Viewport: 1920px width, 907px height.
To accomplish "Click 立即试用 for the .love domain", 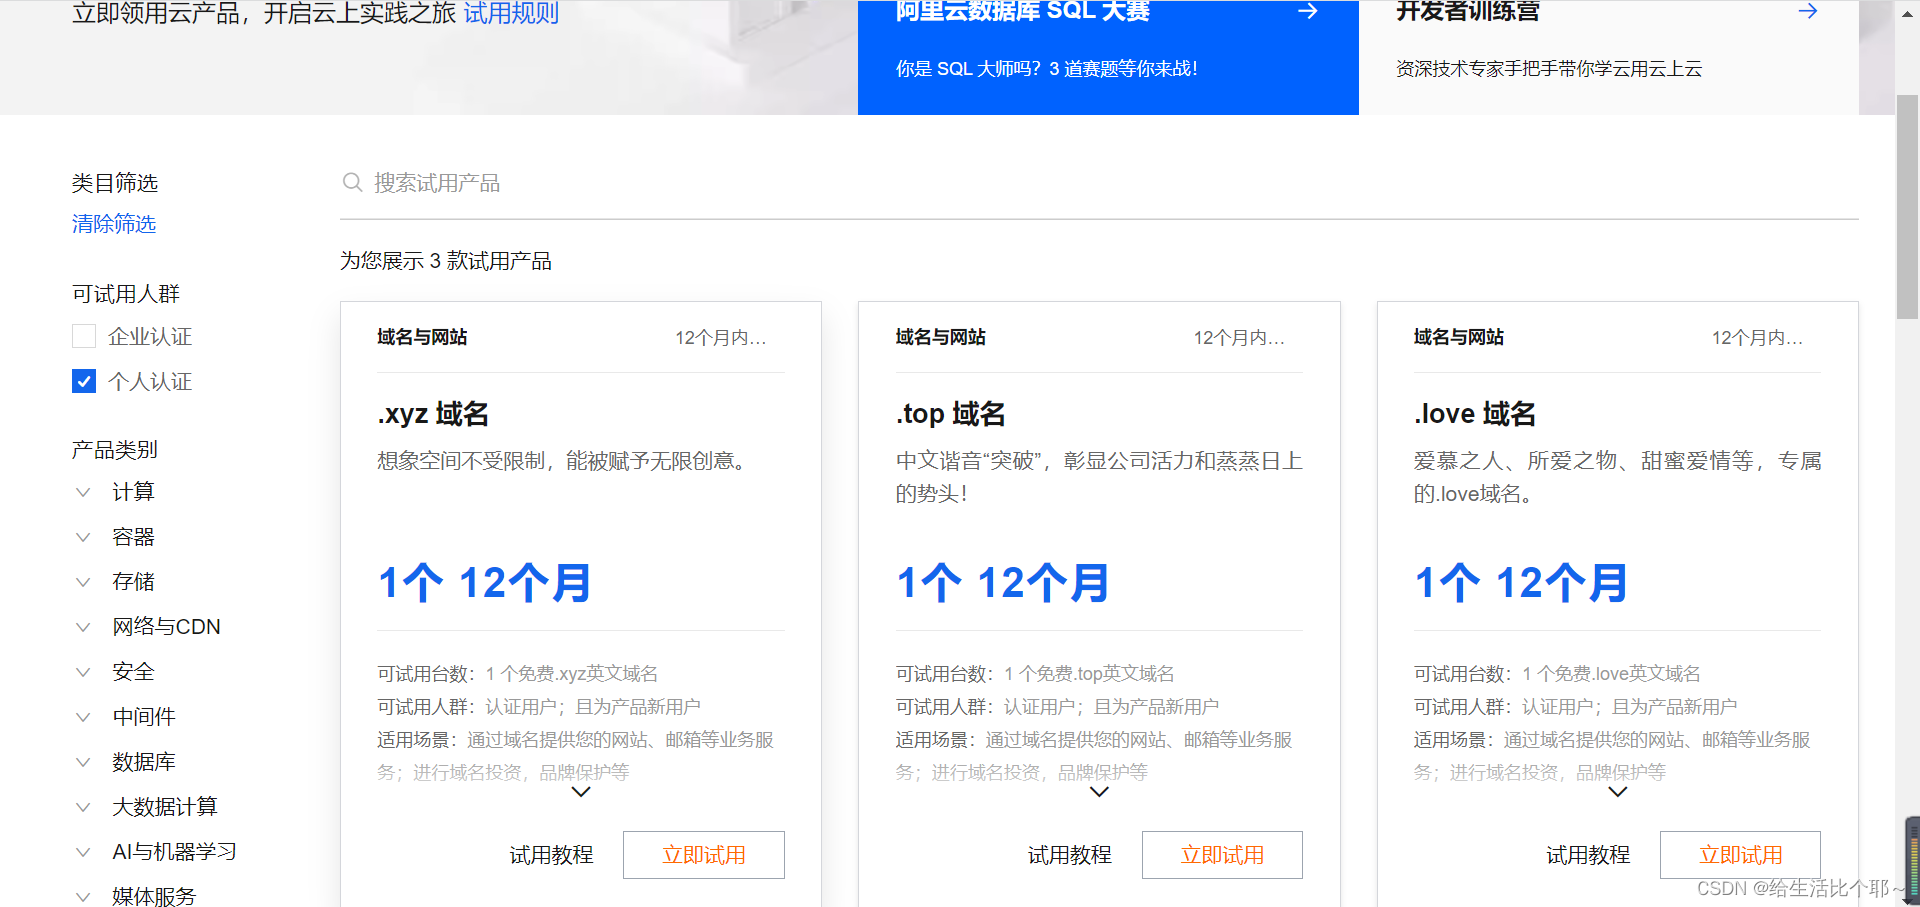I will (1740, 855).
